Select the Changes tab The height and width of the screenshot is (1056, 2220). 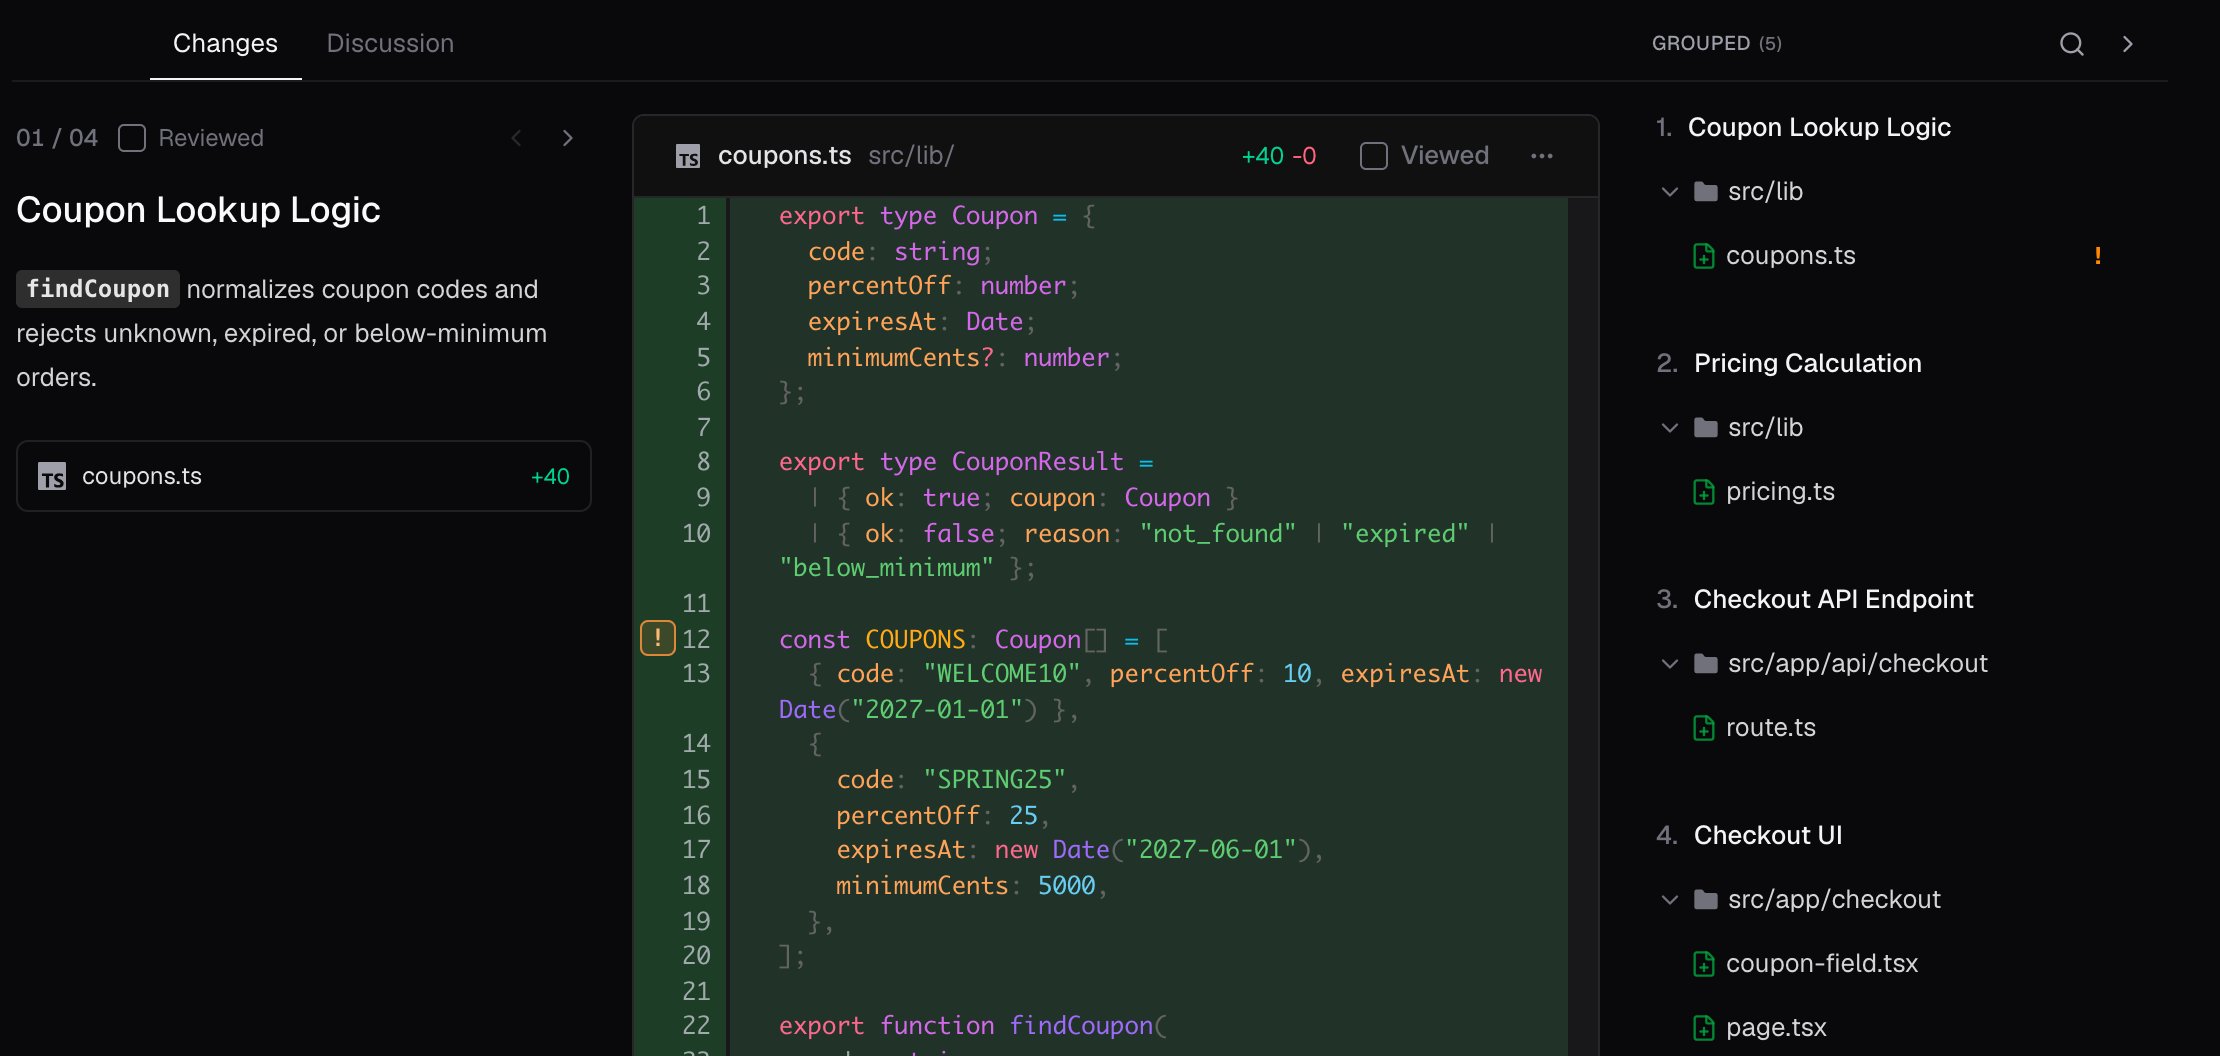pos(225,43)
